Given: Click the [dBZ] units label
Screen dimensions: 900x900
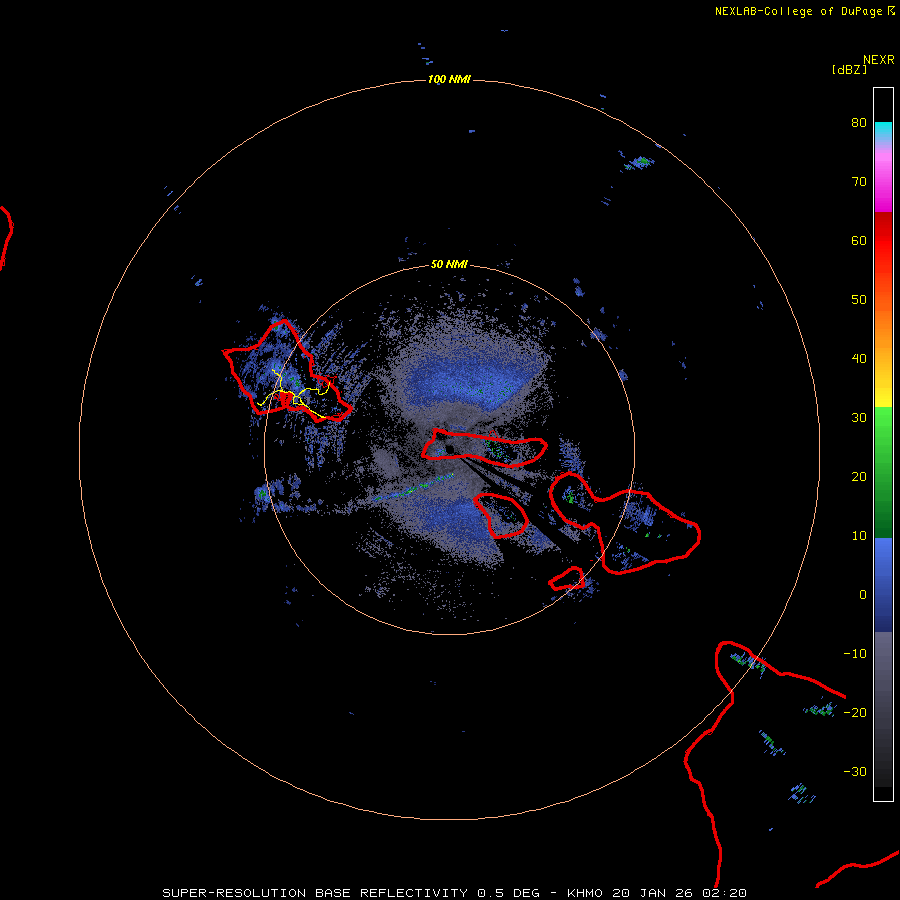Looking at the screenshot, I should tap(849, 70).
